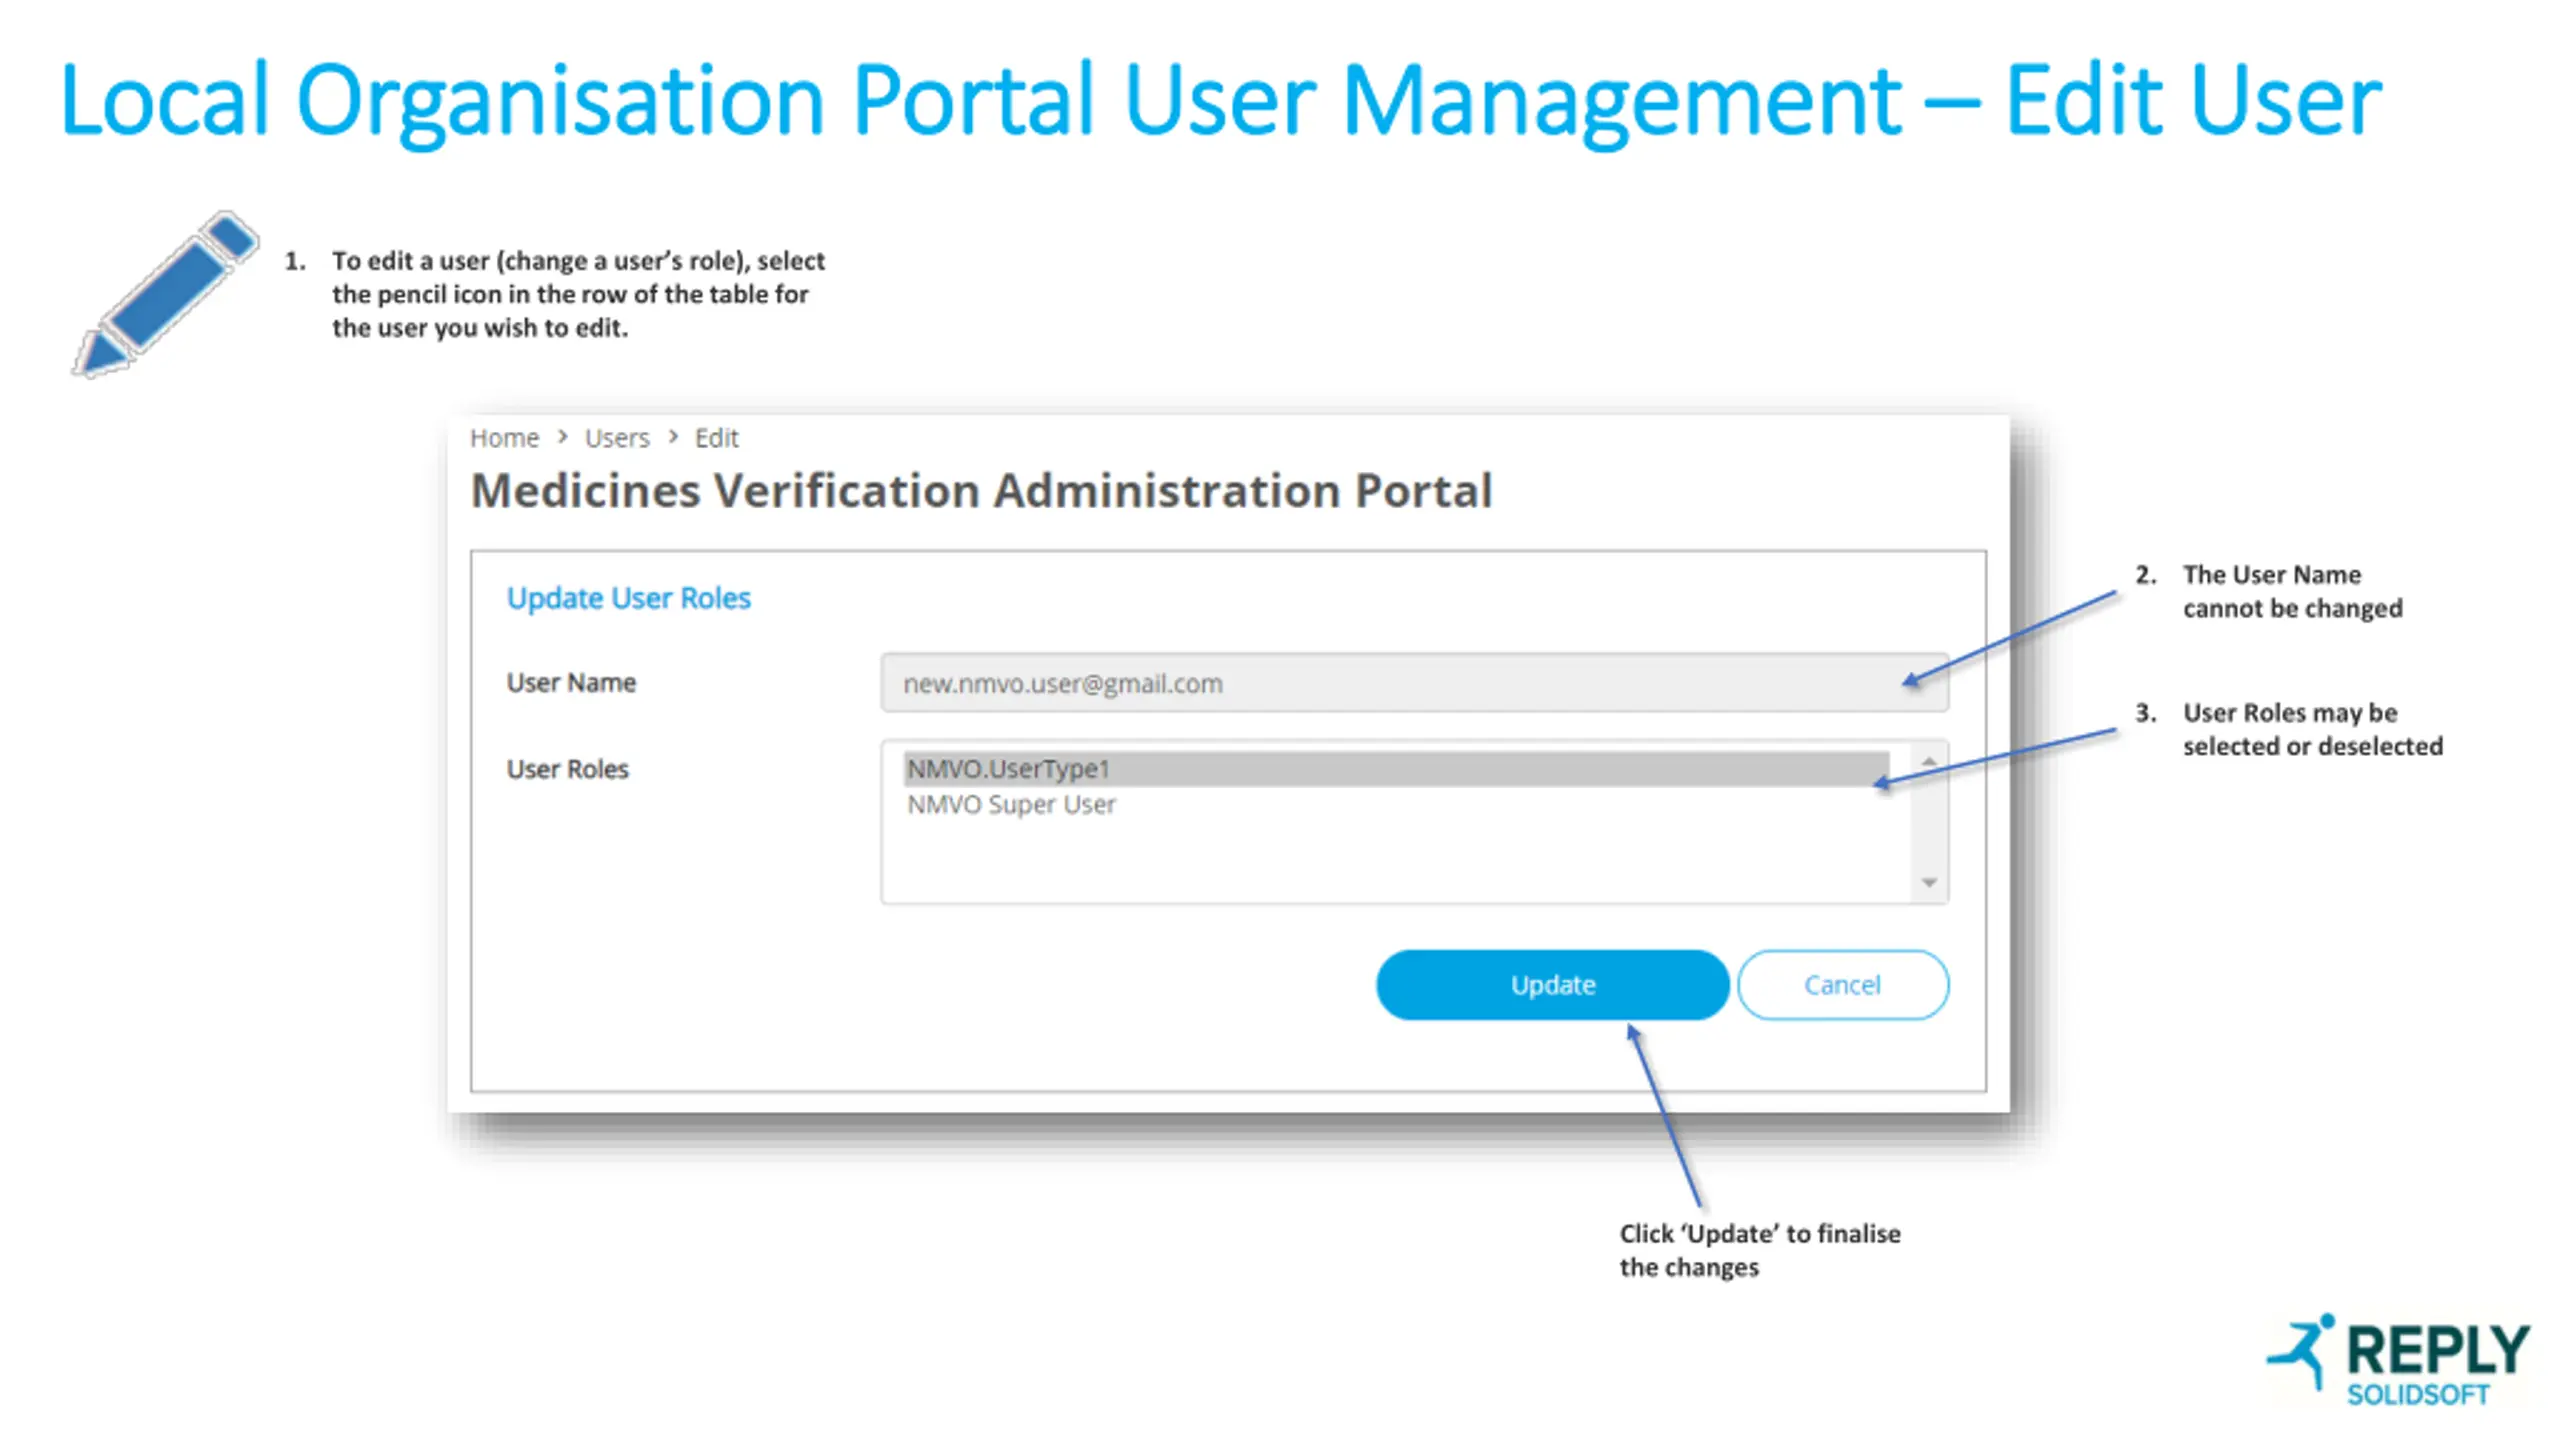Click the User Roles field label
This screenshot has width=2560, height=1440.
[567, 769]
